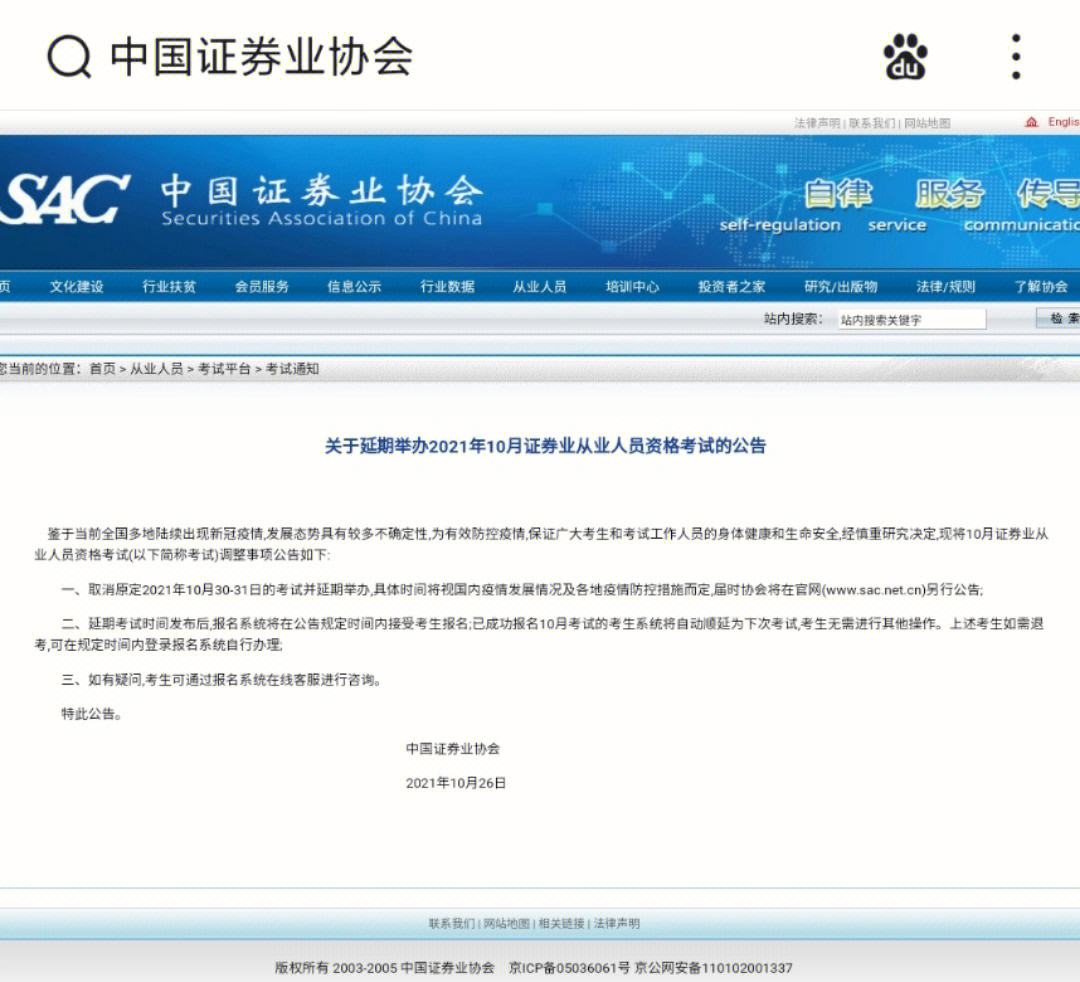Switch to the English site link
1080x982 pixels.
(1063, 122)
